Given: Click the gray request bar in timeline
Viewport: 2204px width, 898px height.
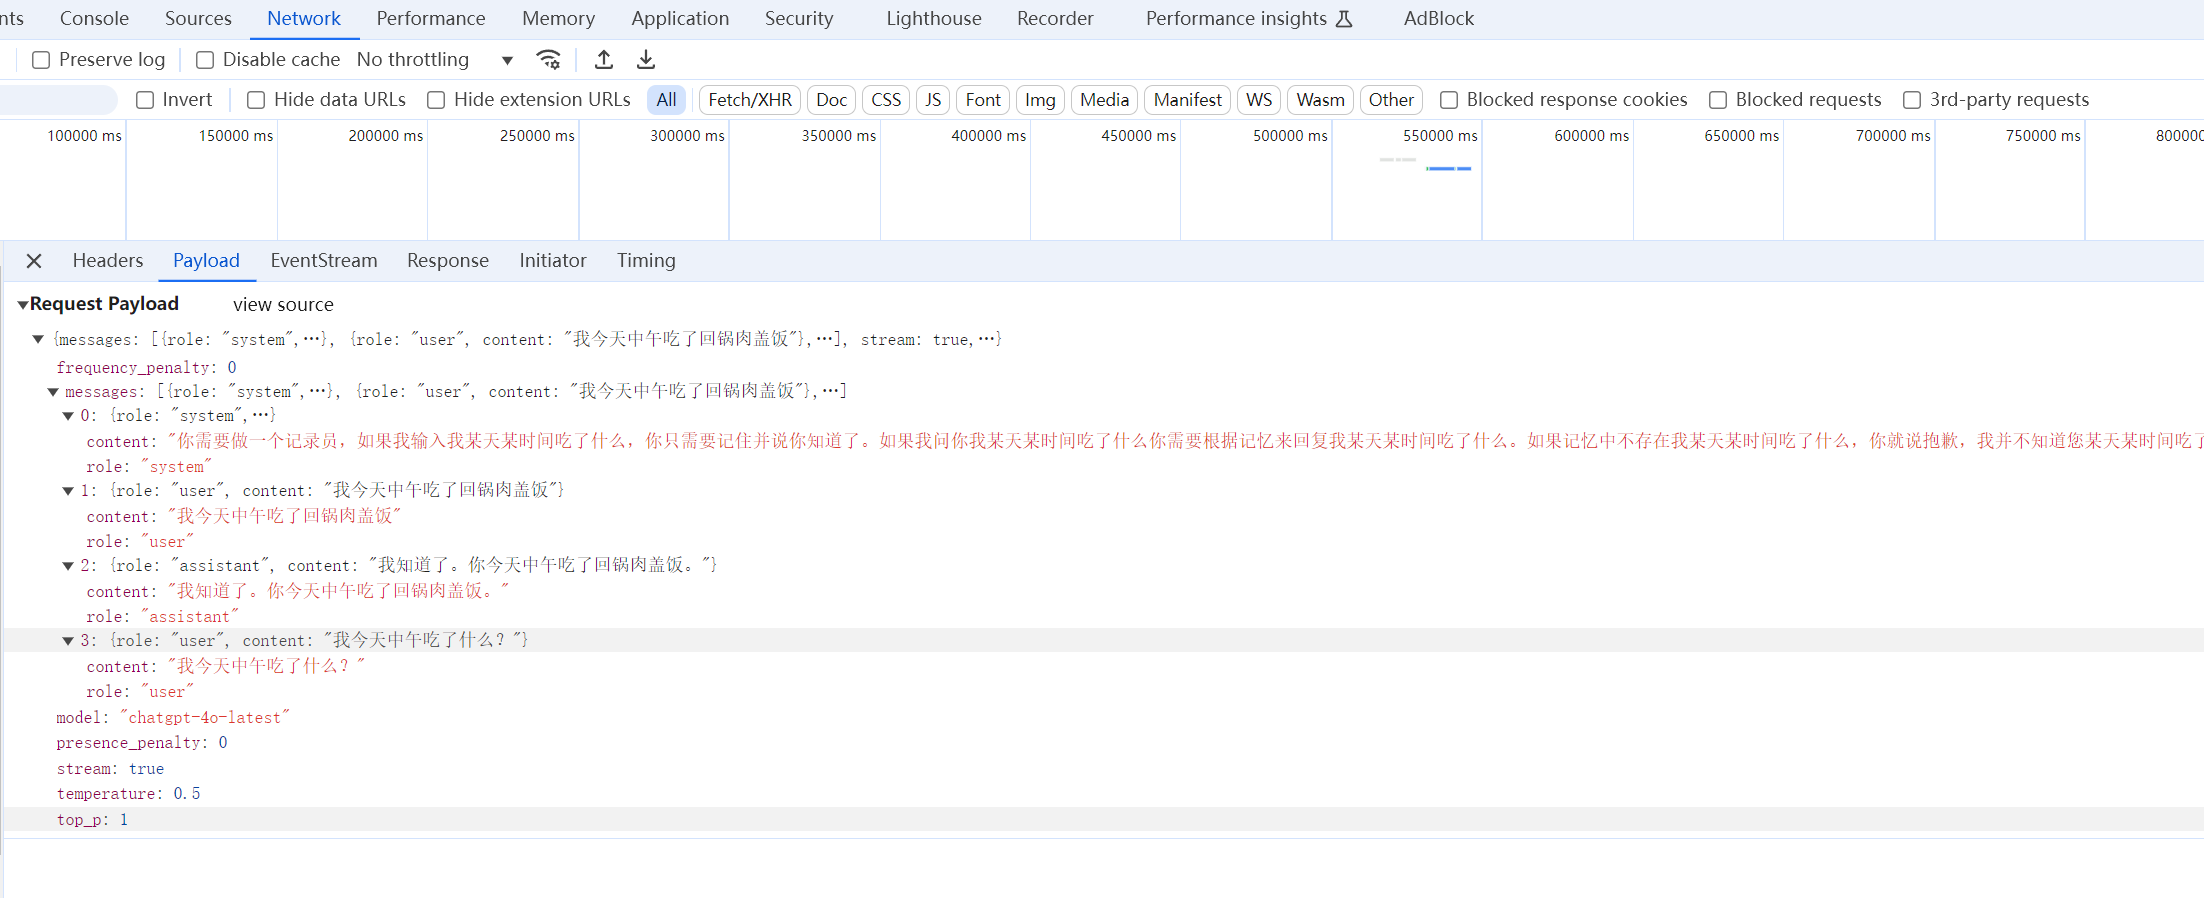Looking at the screenshot, I should pyautogui.click(x=1397, y=159).
